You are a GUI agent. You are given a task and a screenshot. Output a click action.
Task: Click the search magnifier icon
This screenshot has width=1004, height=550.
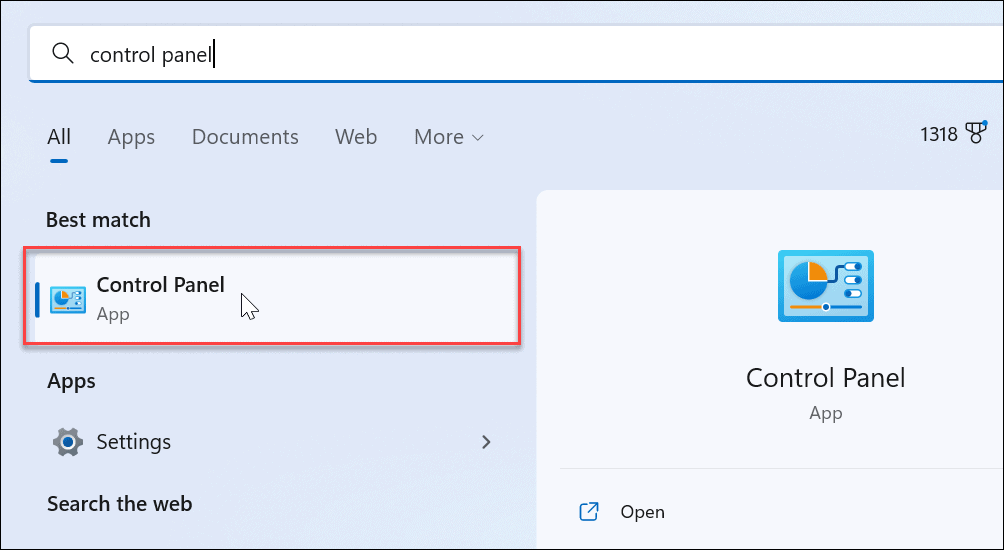tap(63, 54)
